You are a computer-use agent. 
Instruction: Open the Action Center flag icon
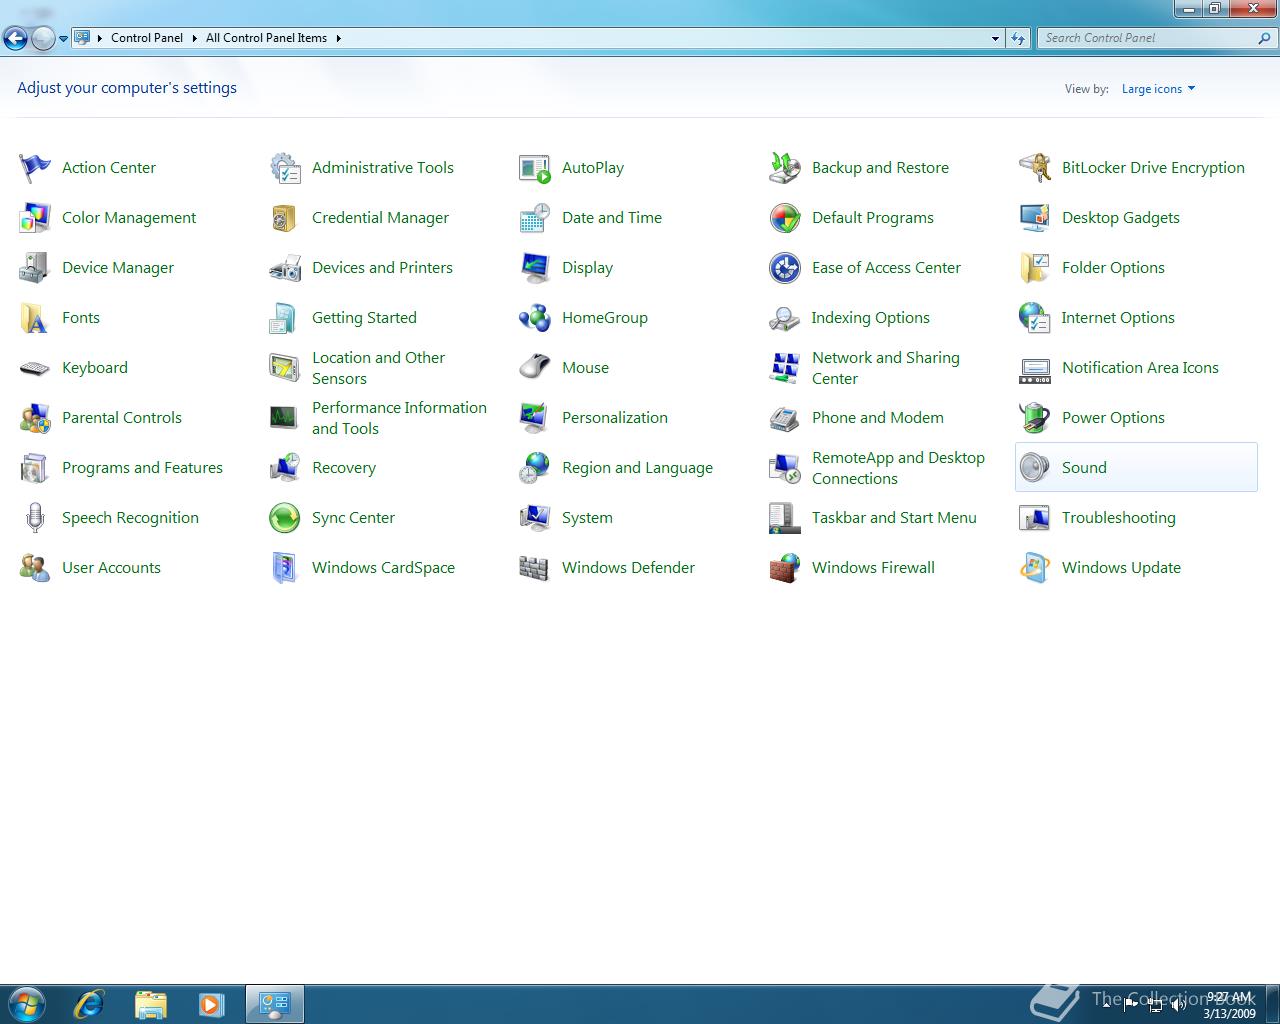click(x=35, y=168)
